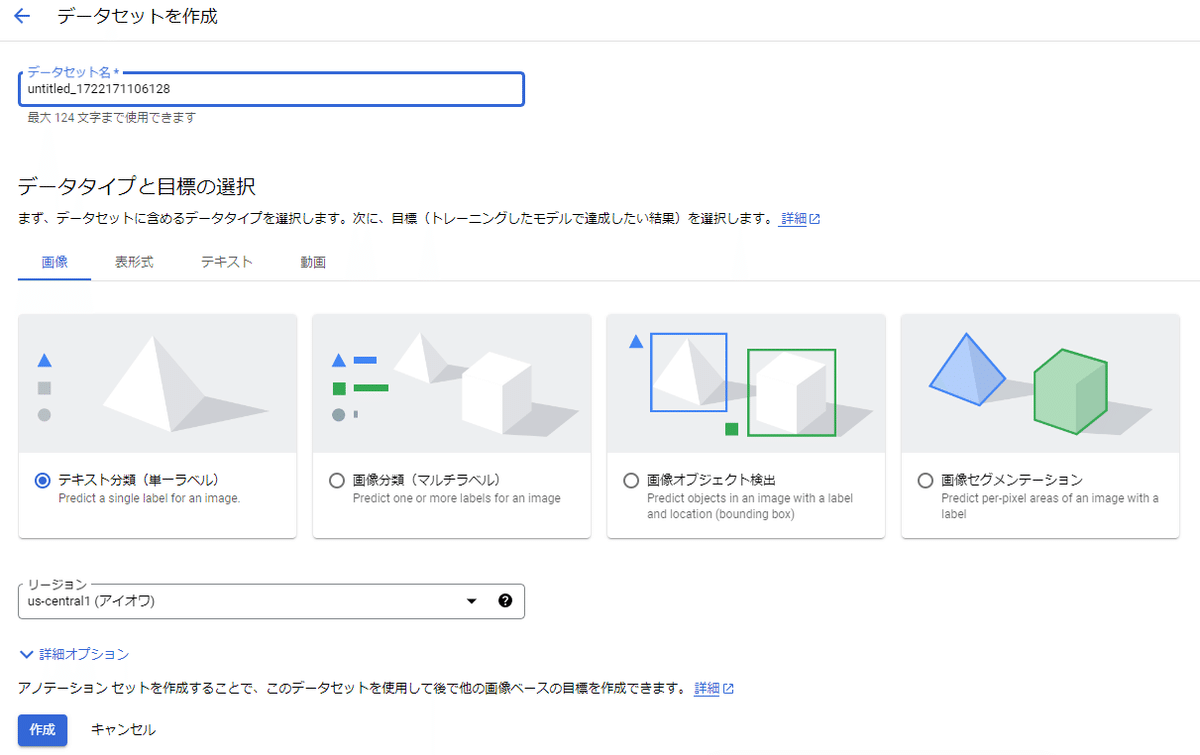Open the 動画 tab
Screen dimensions: 1200x755
[313, 262]
